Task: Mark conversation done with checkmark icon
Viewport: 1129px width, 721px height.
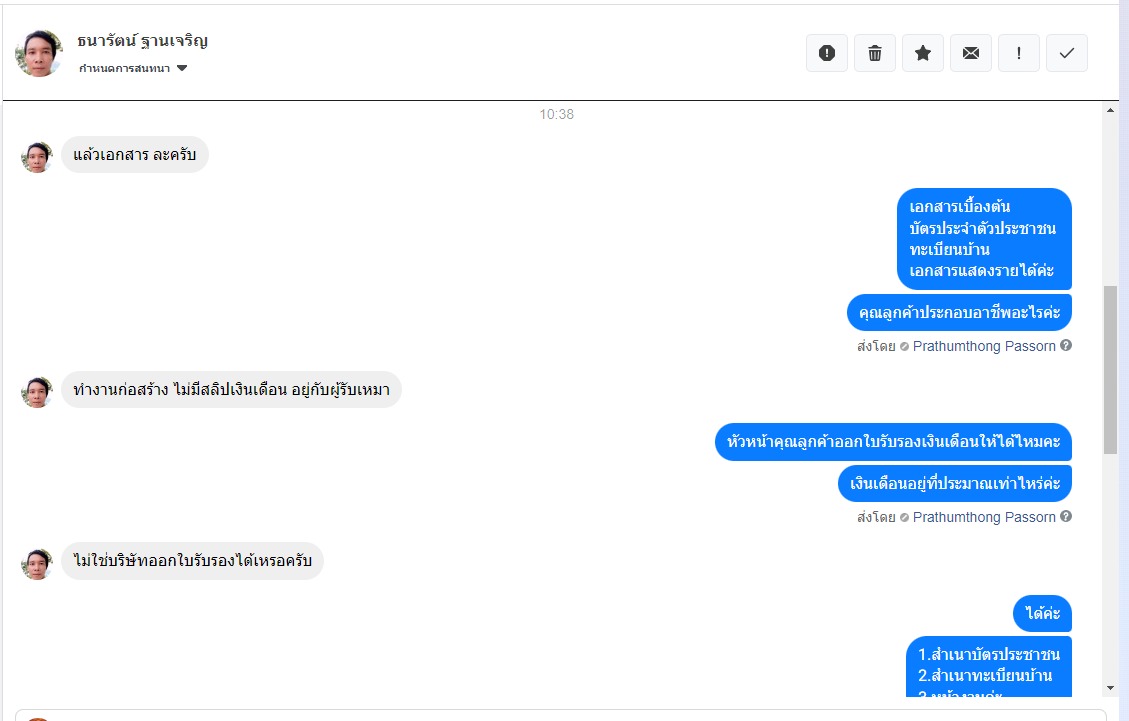Action: 1067,53
